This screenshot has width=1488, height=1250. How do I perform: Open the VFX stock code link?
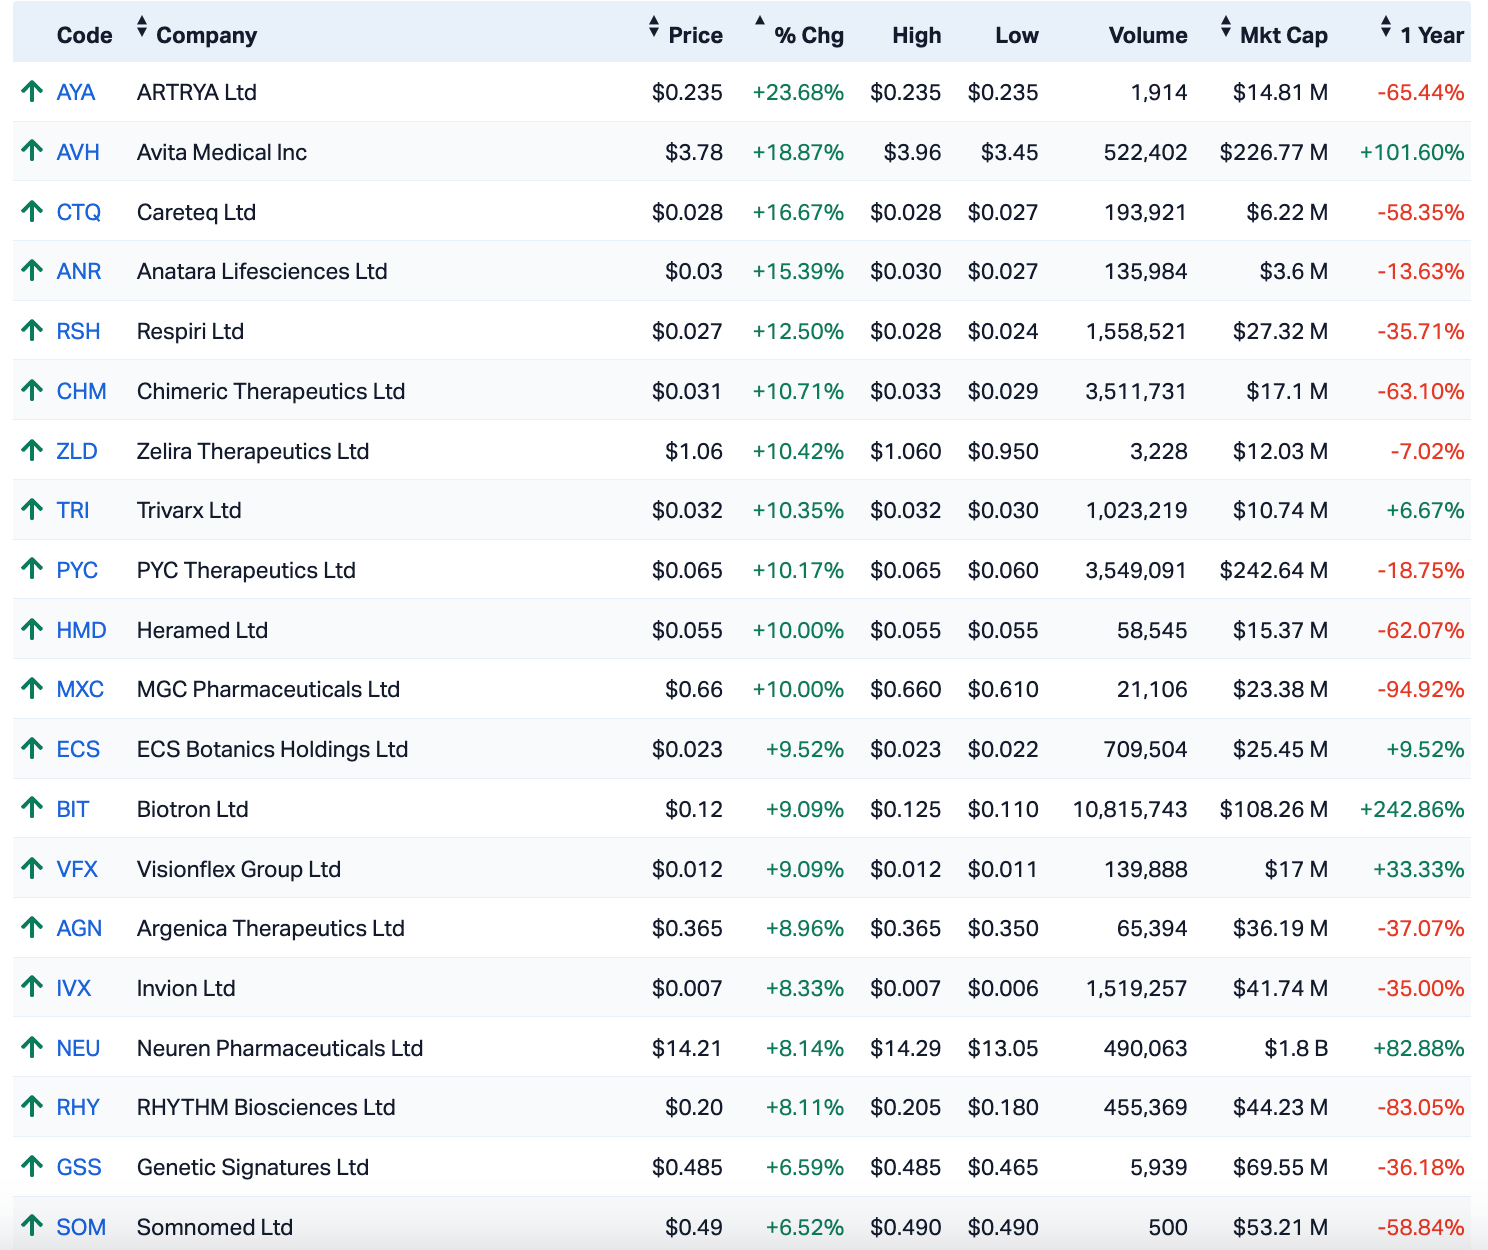77,869
